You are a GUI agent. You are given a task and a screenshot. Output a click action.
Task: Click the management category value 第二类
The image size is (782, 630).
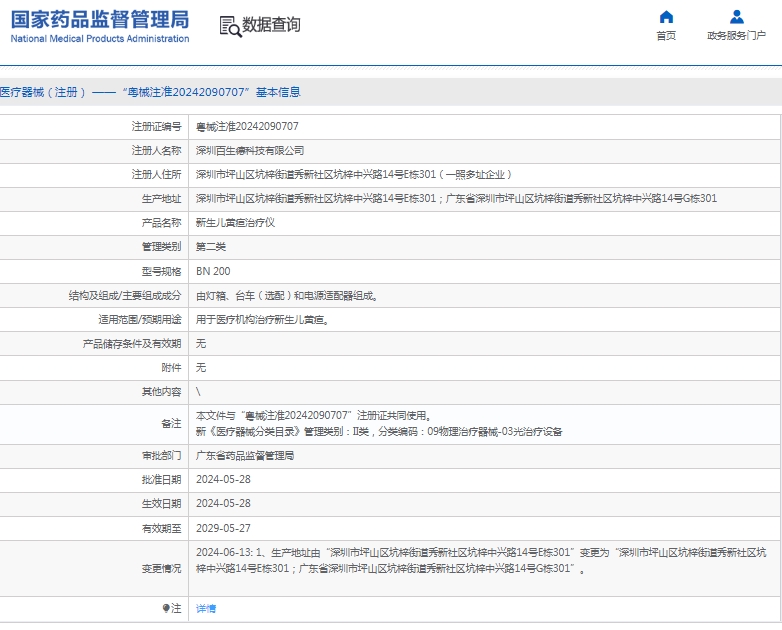pos(211,246)
